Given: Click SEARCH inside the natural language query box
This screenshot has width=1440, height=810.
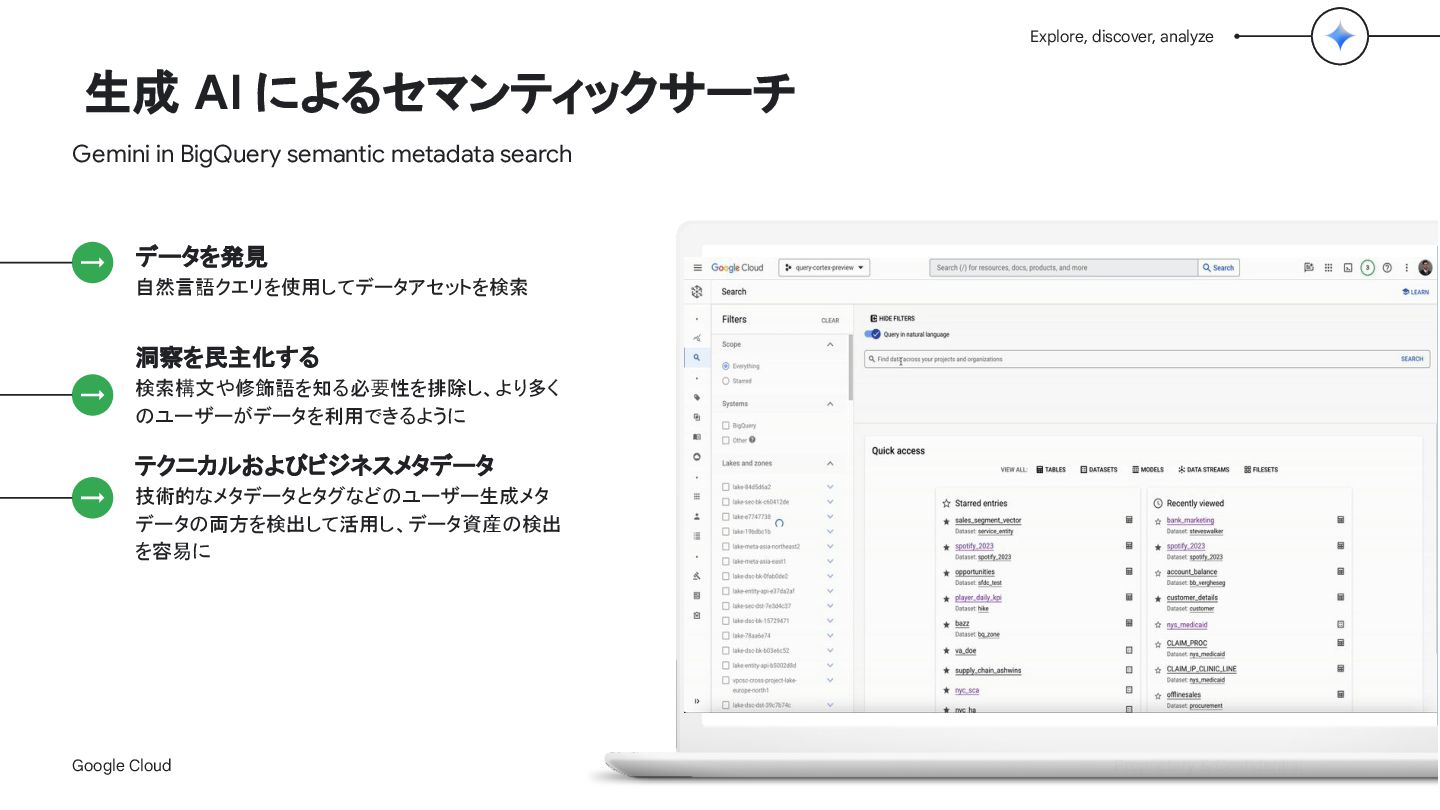Looking at the screenshot, I should [1412, 359].
